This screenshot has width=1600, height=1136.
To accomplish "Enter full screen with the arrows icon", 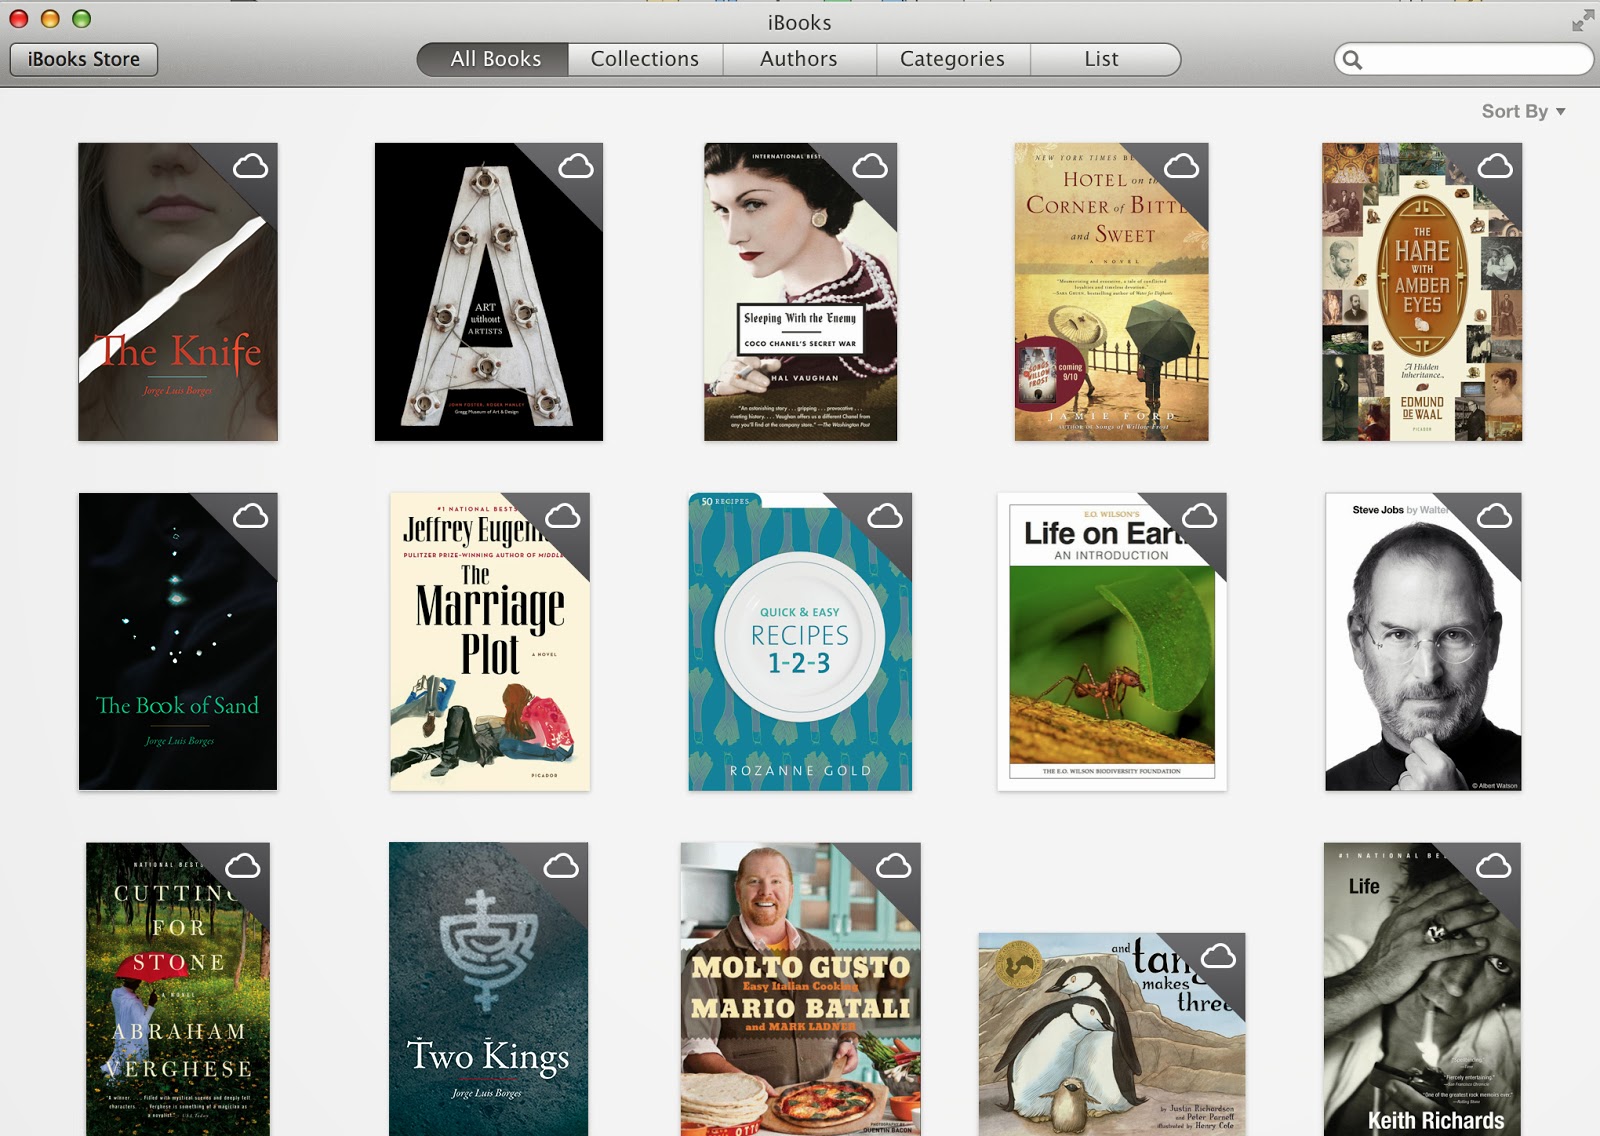I will [1583, 20].
